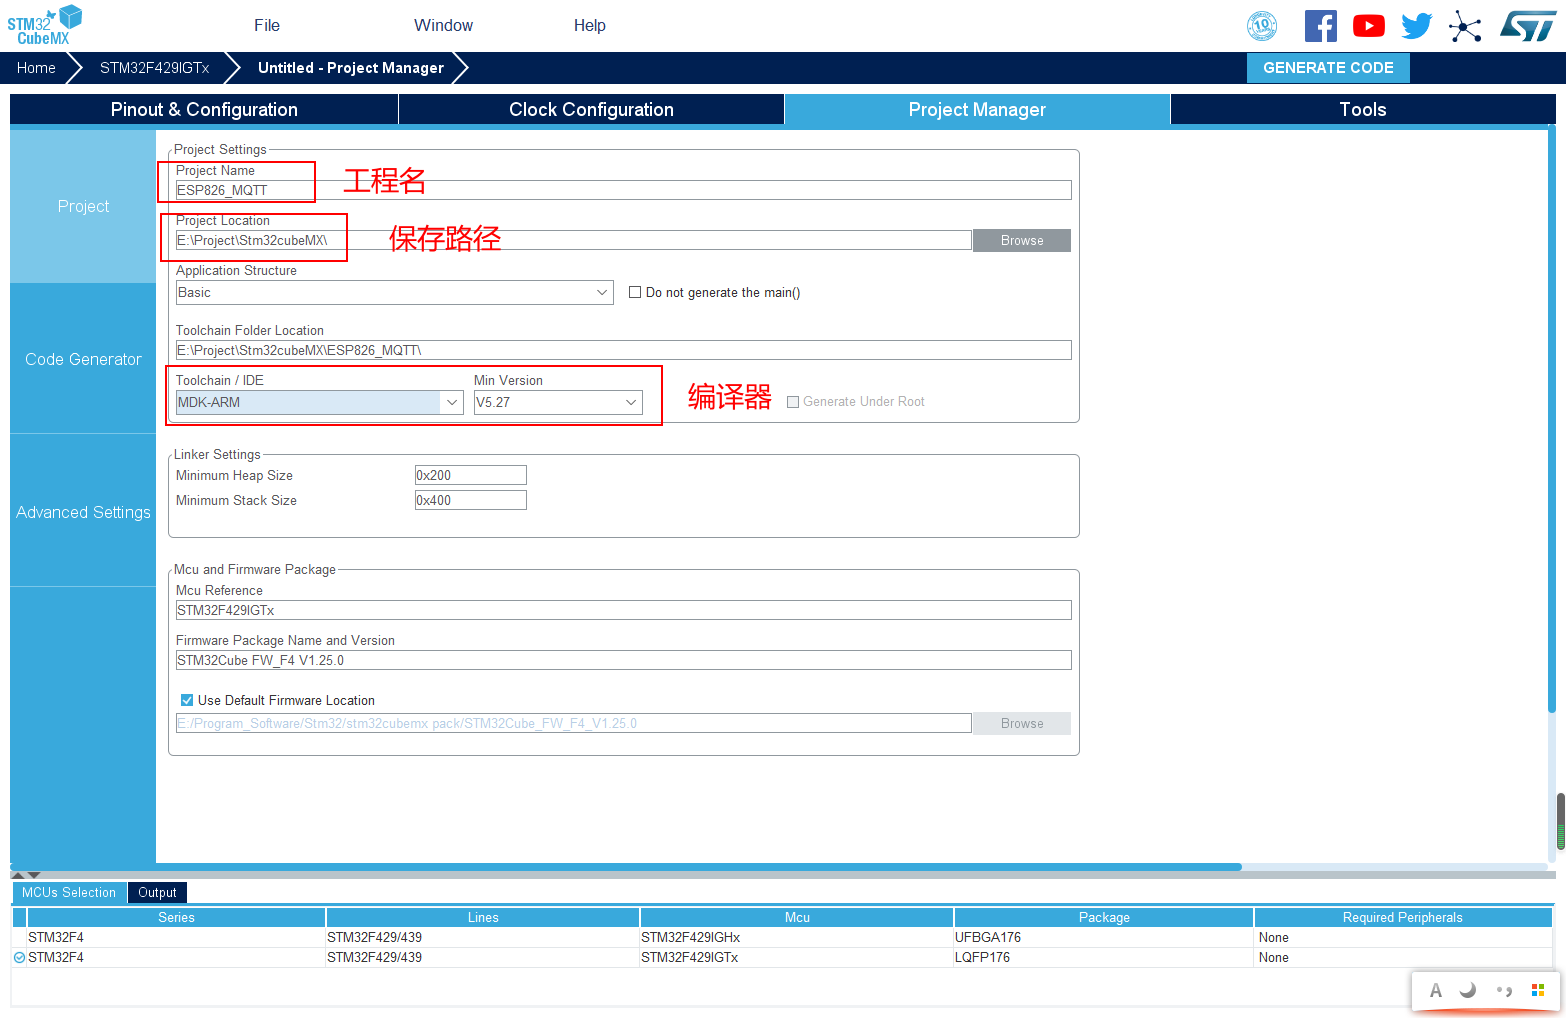
Task: Select the STM32F429IGTx table cell
Action: [x=797, y=957]
